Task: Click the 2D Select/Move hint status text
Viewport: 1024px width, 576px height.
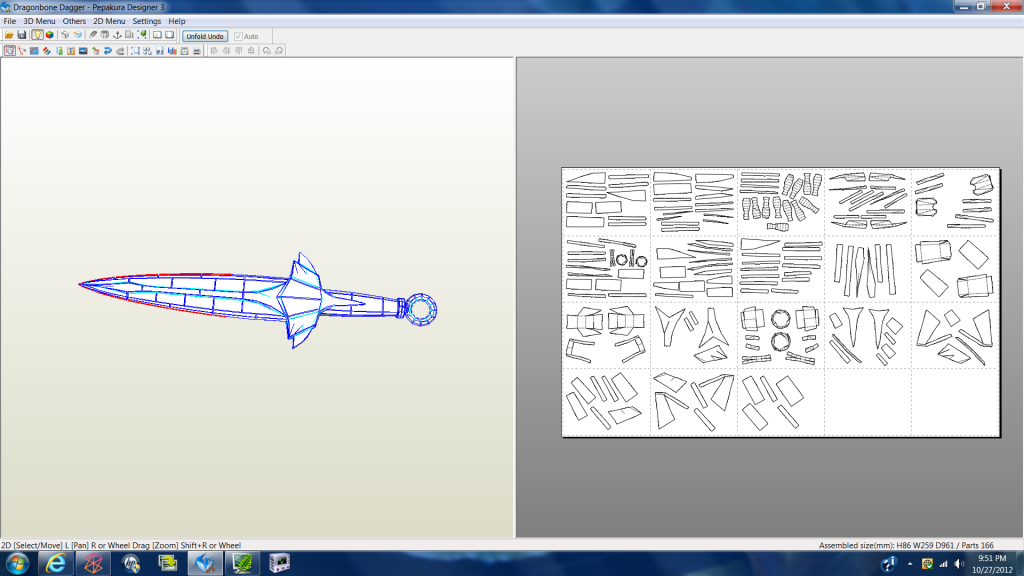Action: click(121, 545)
